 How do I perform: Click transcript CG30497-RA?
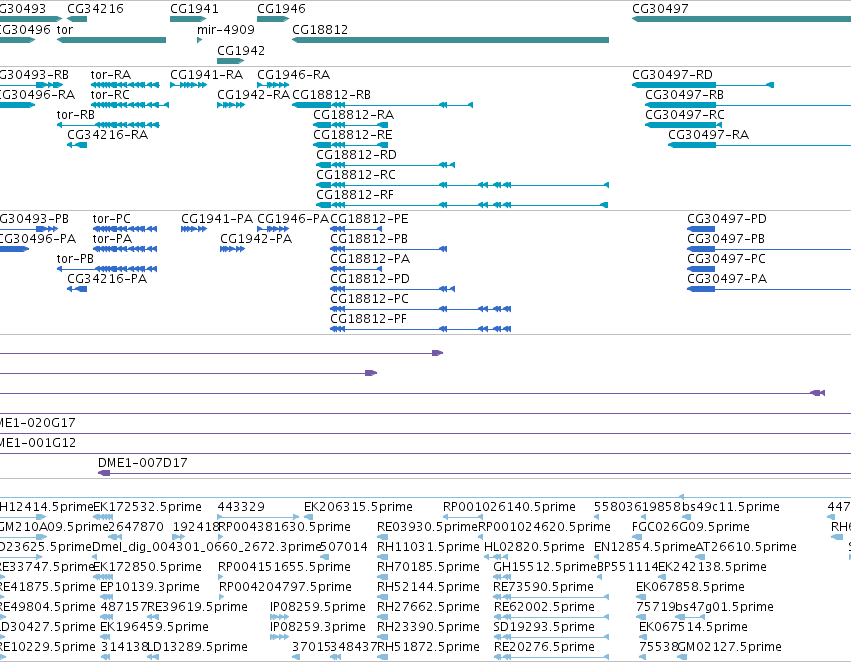click(759, 145)
